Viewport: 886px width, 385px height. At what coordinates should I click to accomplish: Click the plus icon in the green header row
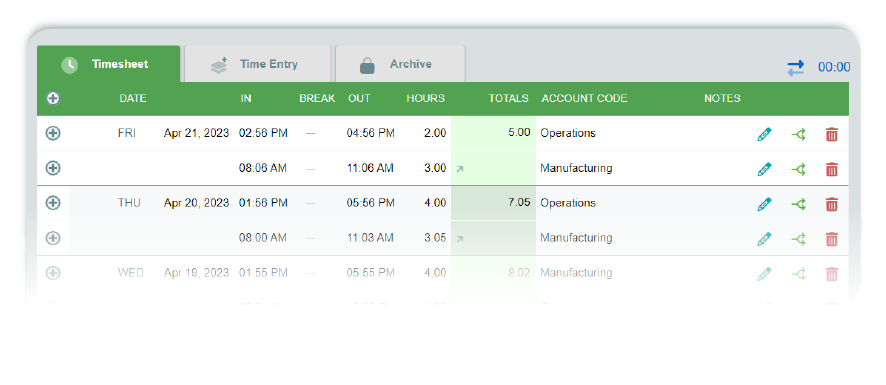click(x=53, y=98)
